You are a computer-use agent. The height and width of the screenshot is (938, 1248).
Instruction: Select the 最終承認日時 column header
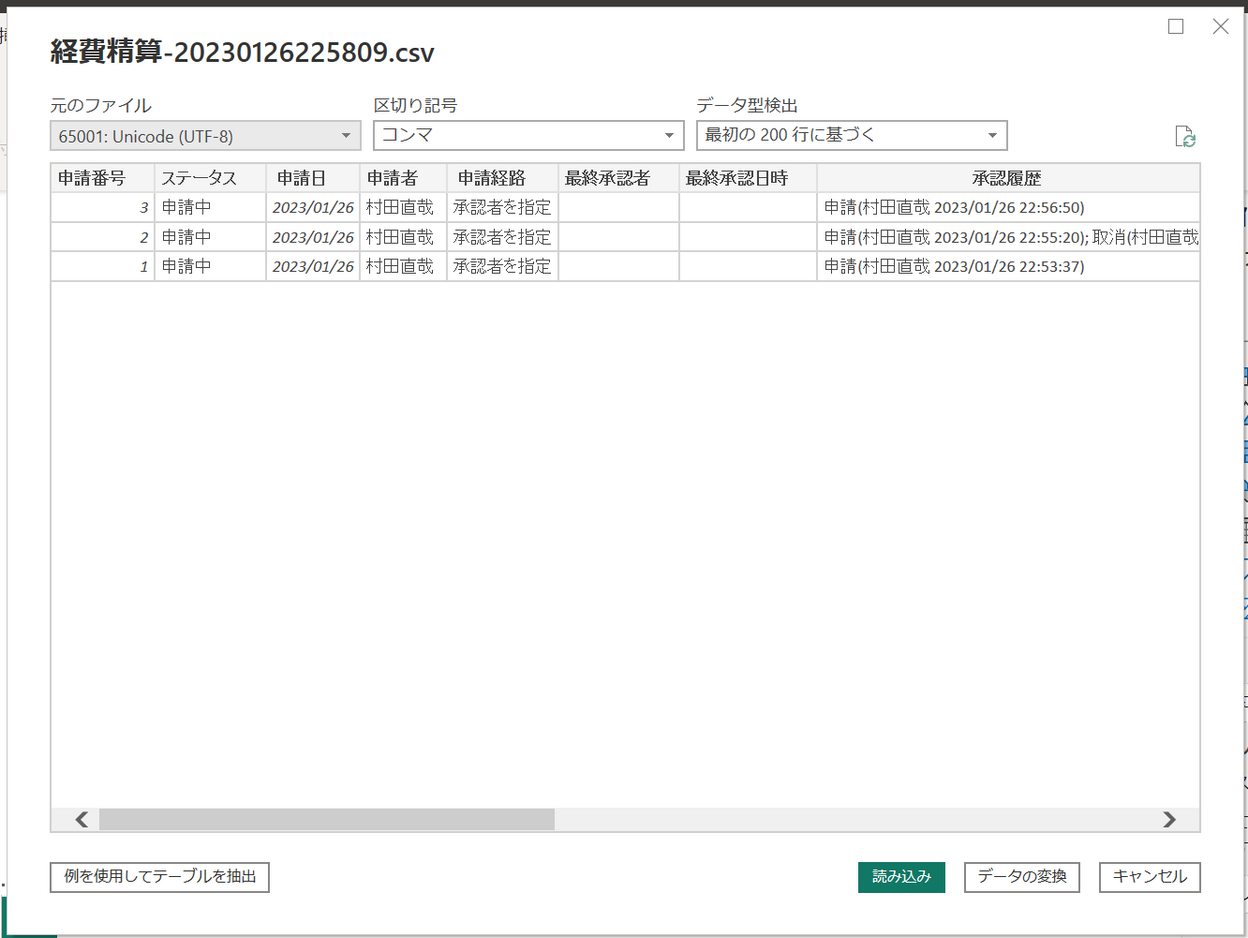748,178
